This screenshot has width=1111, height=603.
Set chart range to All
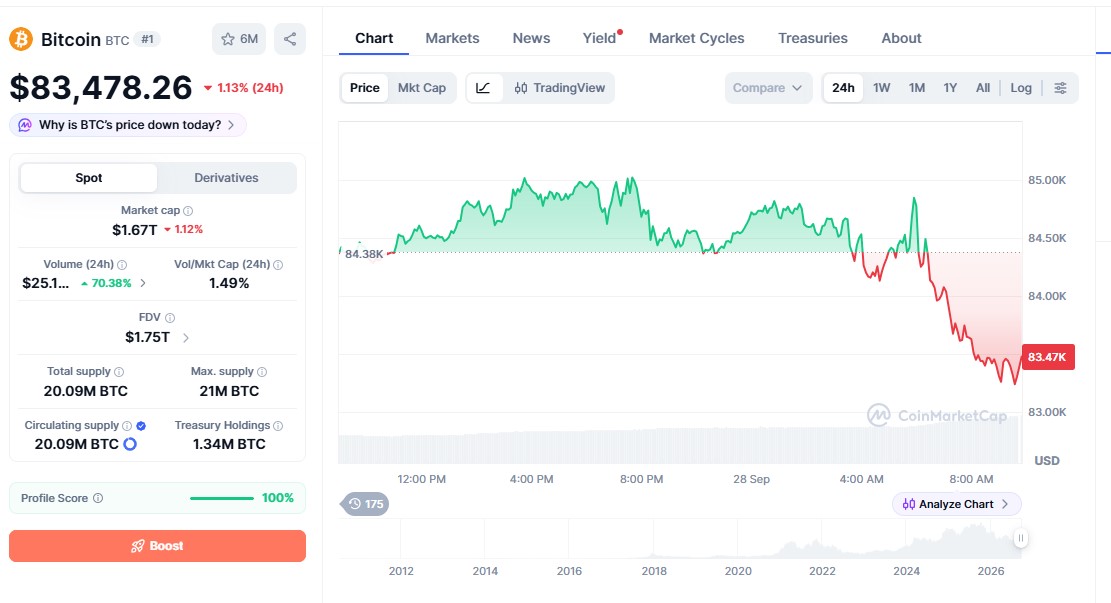point(983,88)
